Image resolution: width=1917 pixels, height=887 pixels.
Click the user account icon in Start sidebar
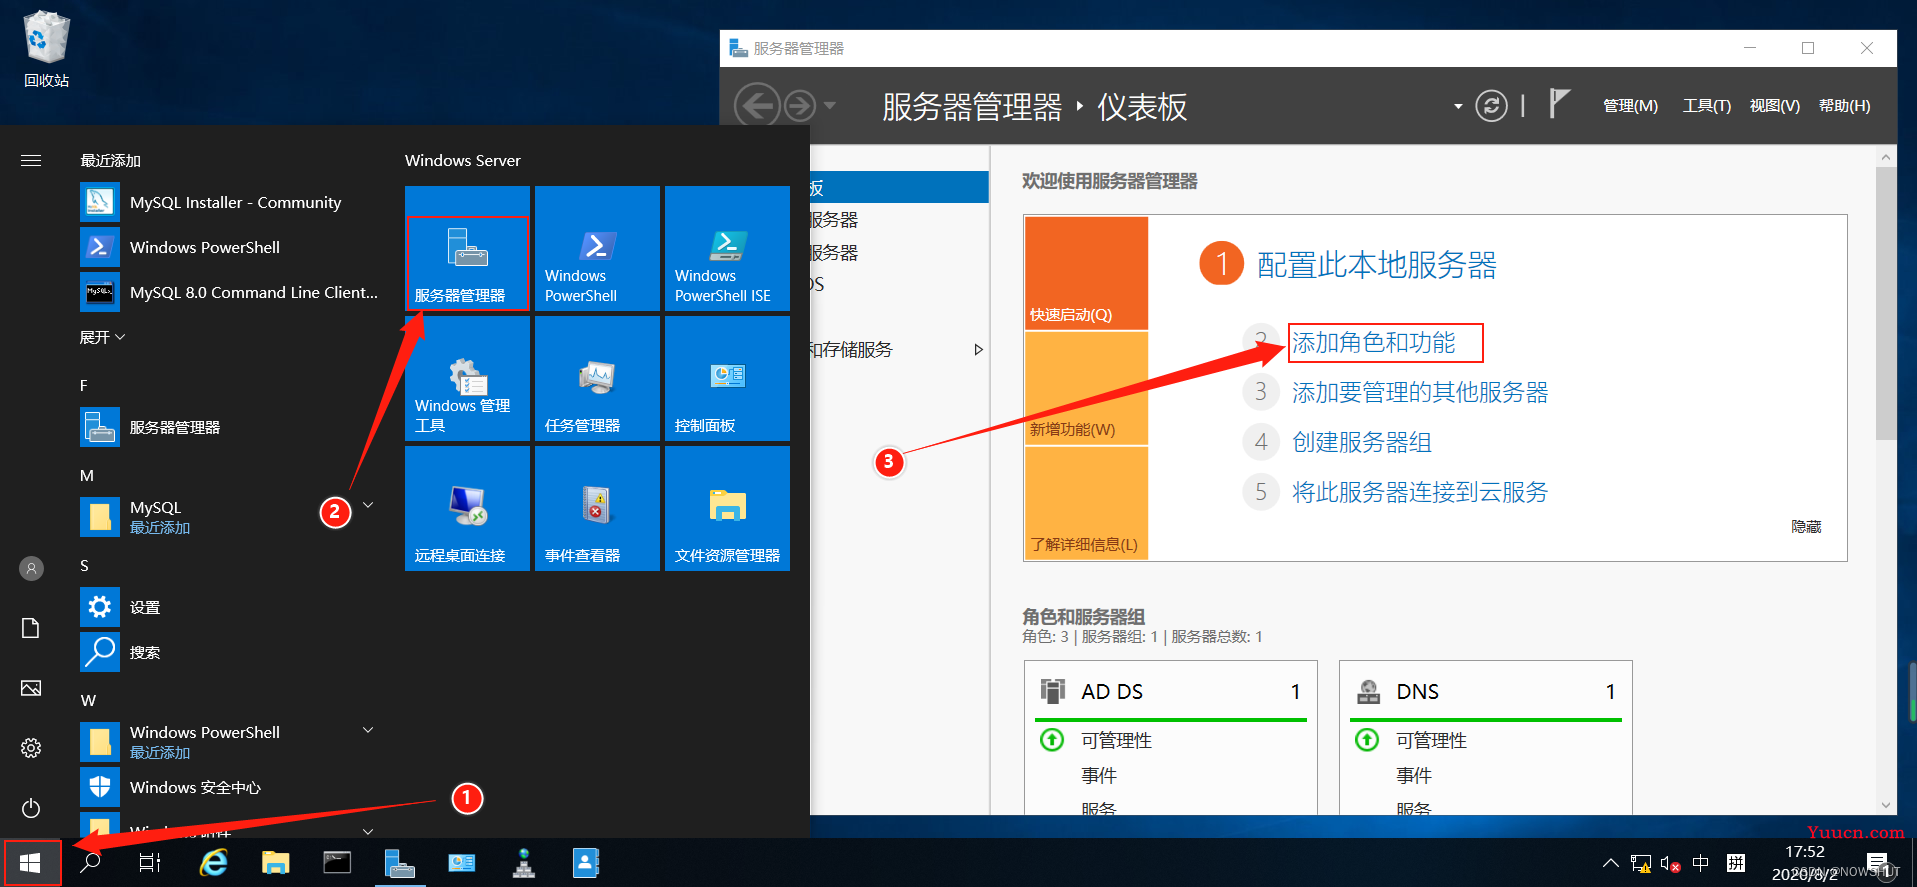(31, 568)
